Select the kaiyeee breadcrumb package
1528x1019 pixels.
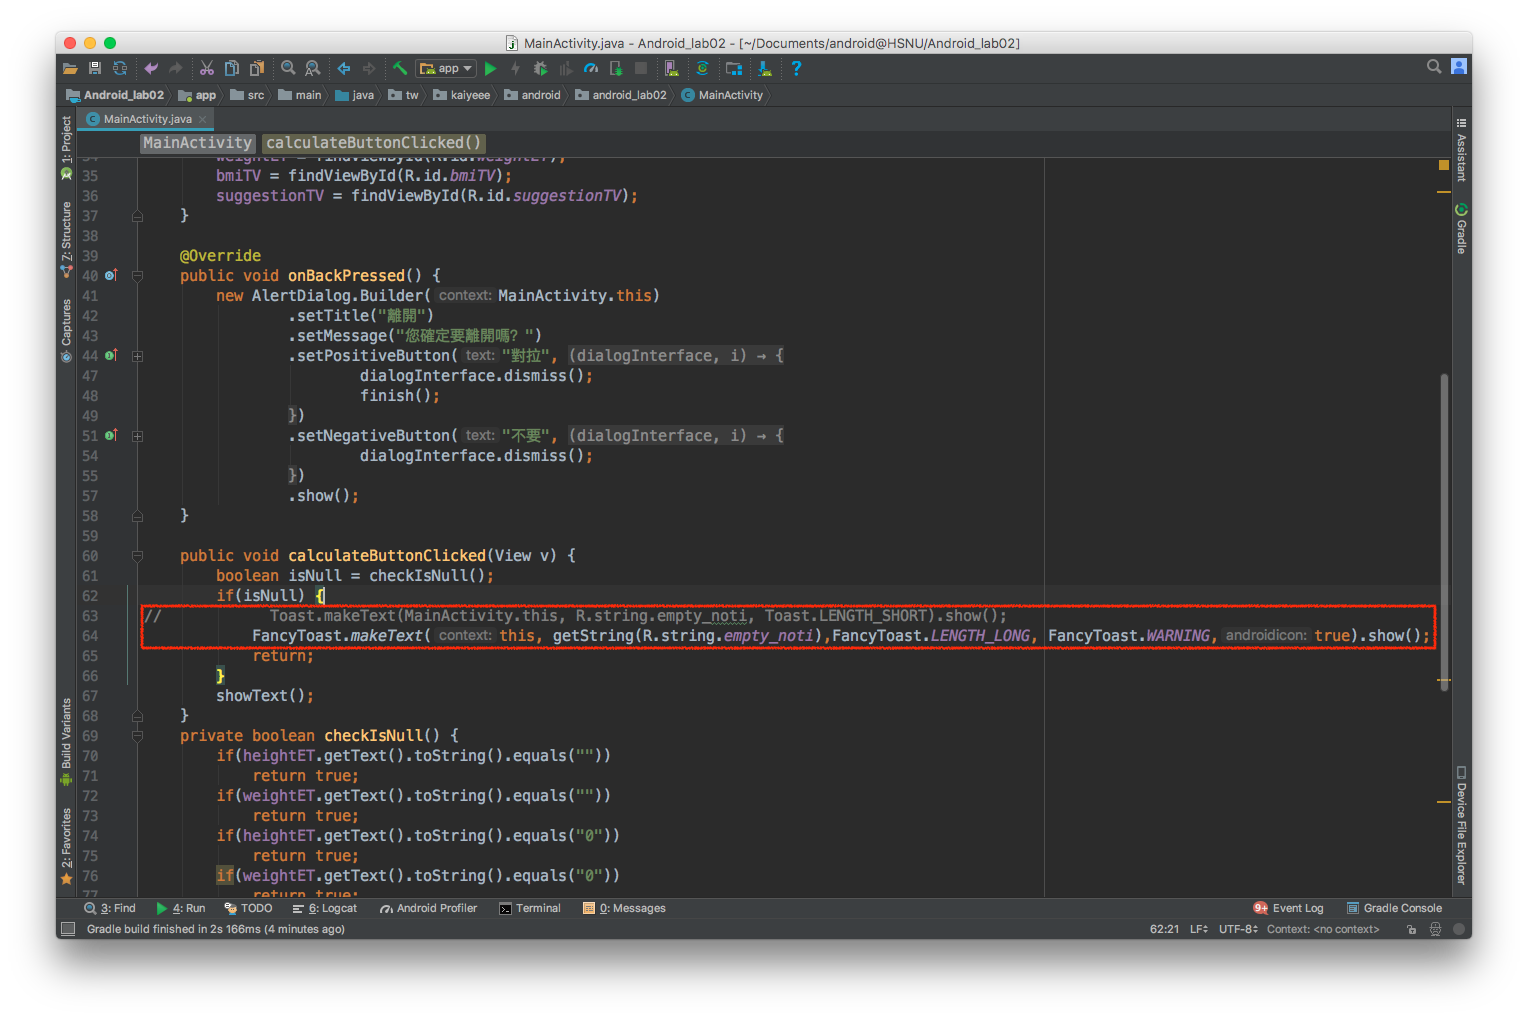[462, 95]
